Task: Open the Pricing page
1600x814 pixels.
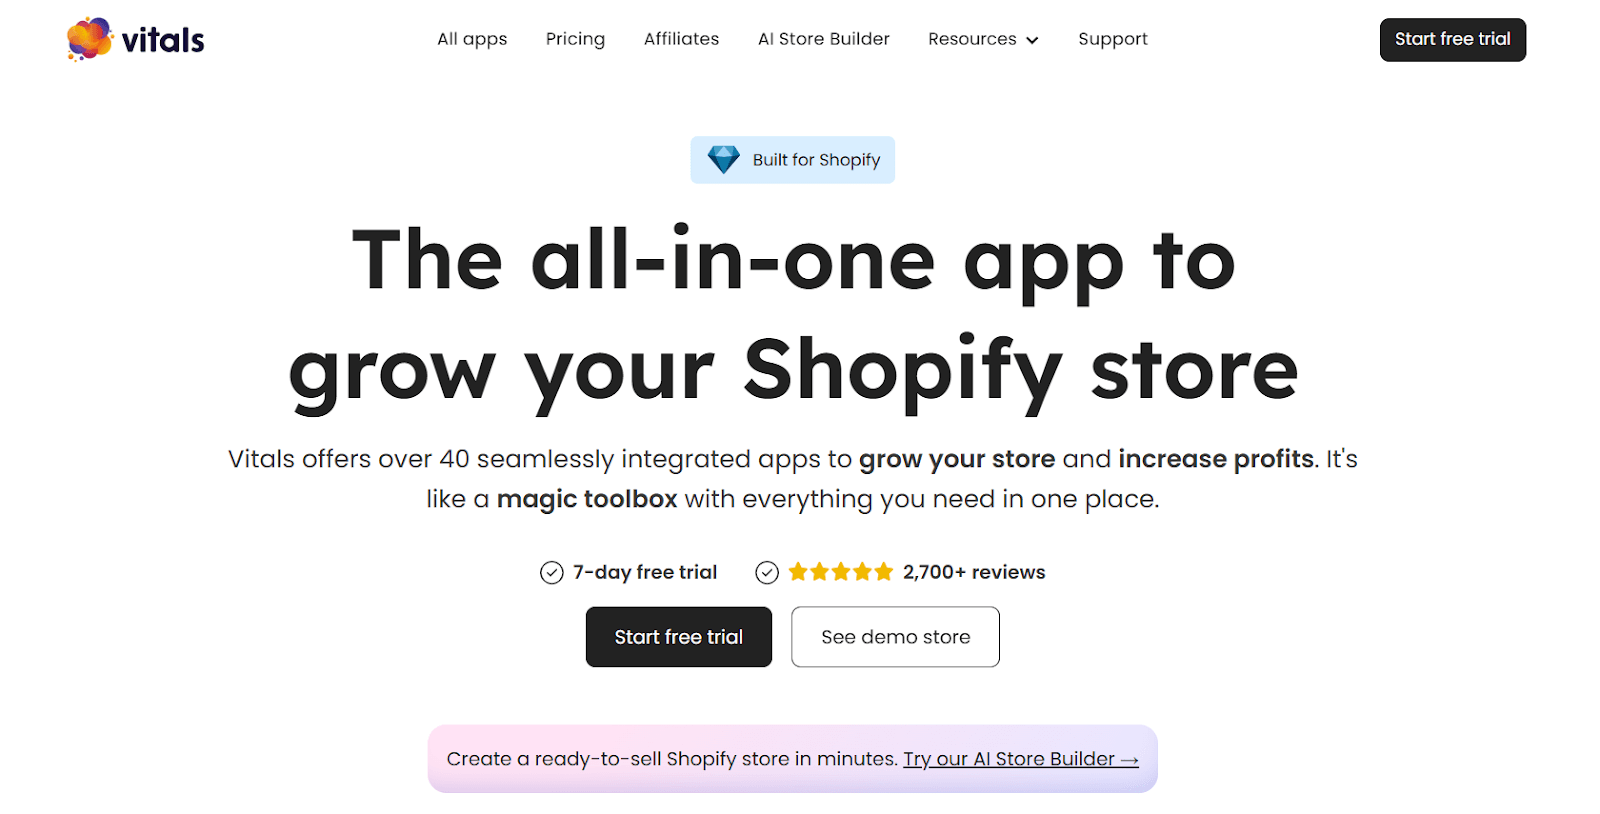Action: click(x=575, y=39)
